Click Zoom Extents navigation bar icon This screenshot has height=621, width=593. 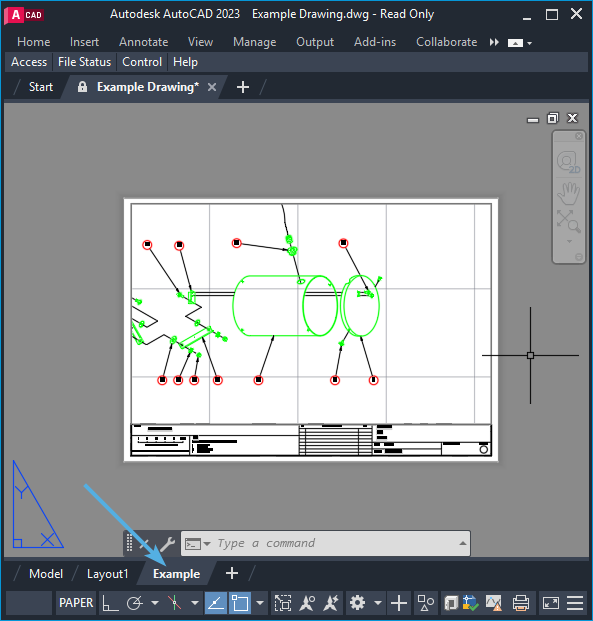(568, 221)
